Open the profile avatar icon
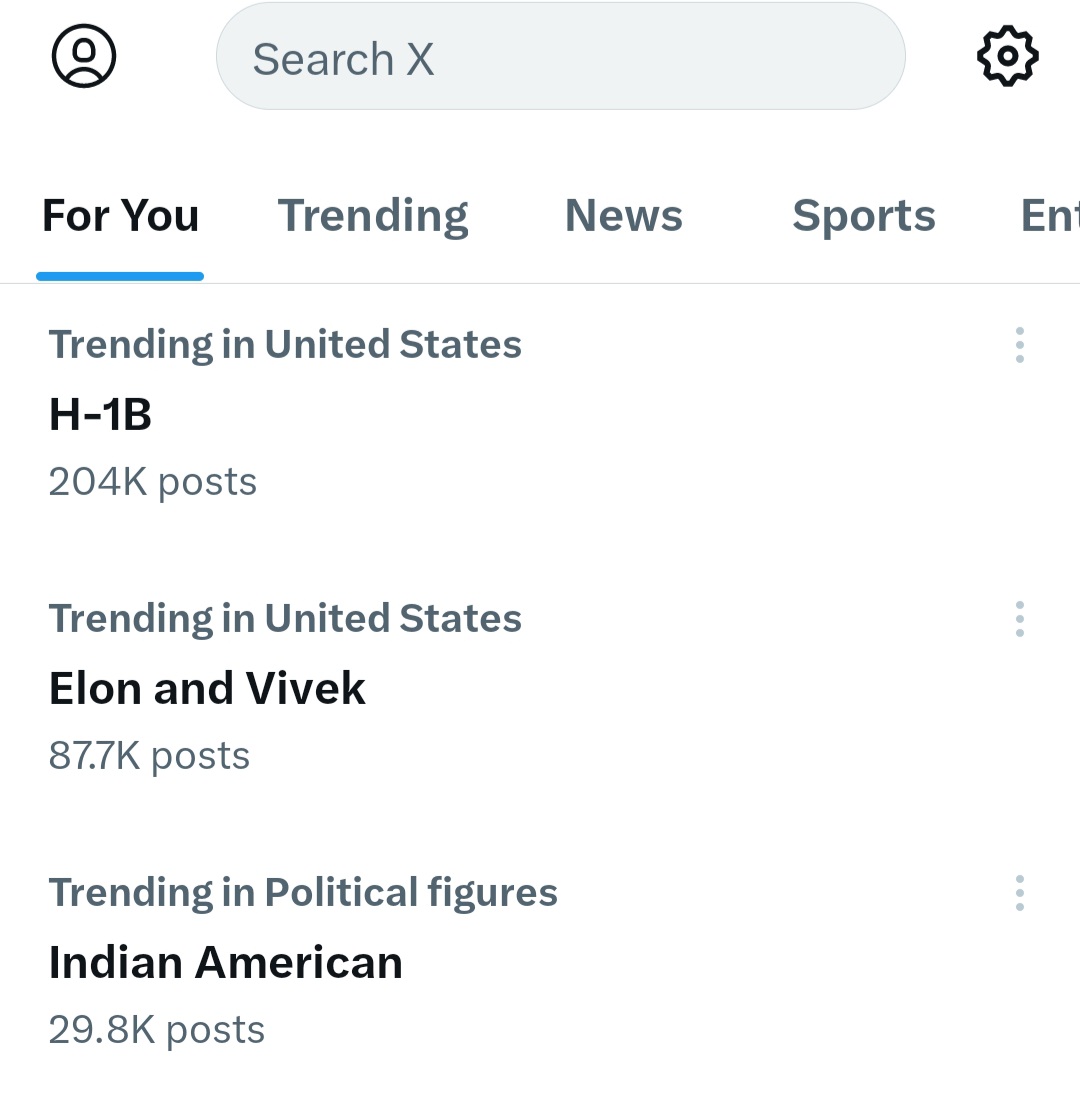This screenshot has width=1080, height=1096. (84, 56)
